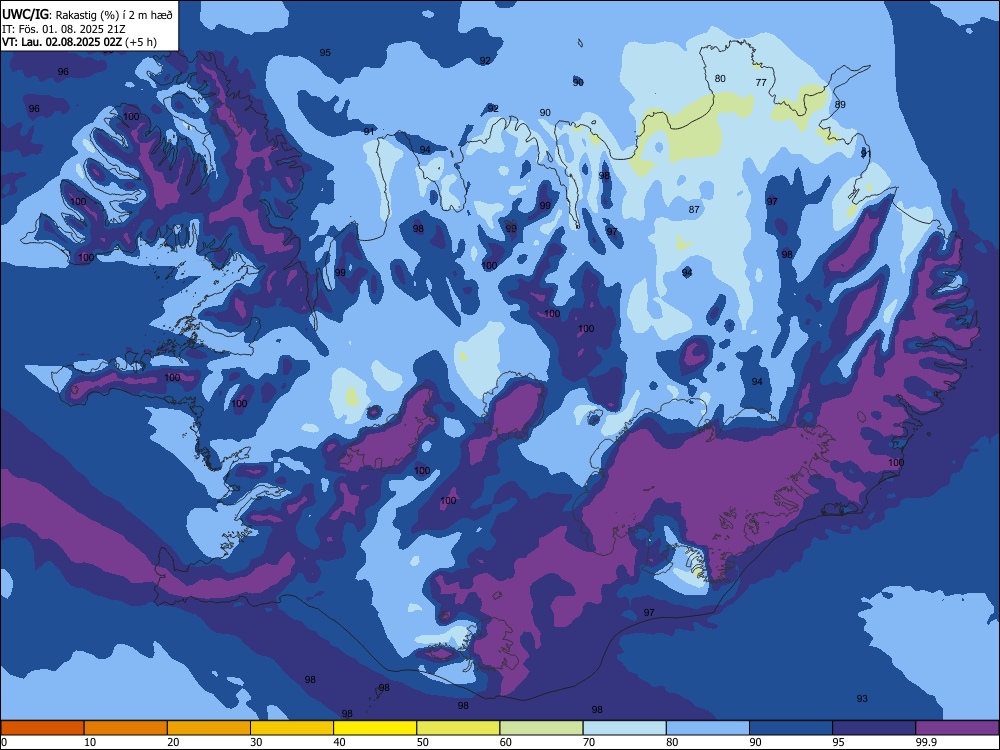Click the orange 10–20 legend swatch

click(x=126, y=728)
